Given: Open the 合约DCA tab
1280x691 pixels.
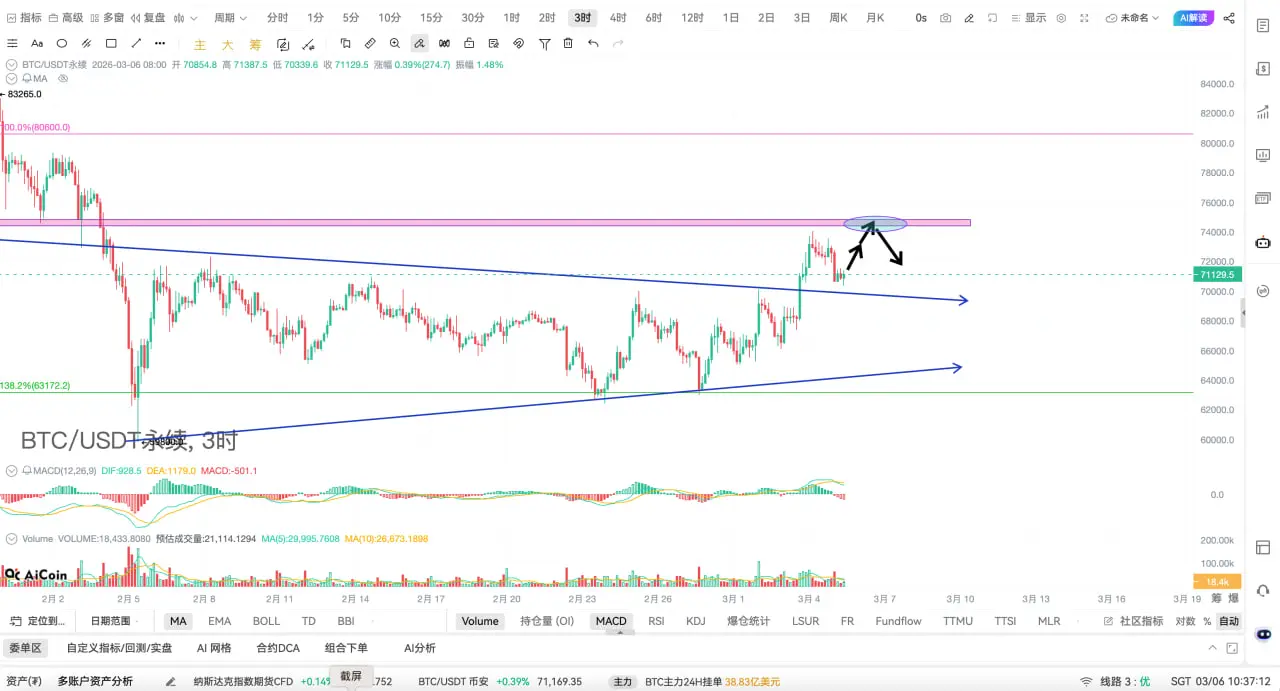Looking at the screenshot, I should click(x=278, y=648).
